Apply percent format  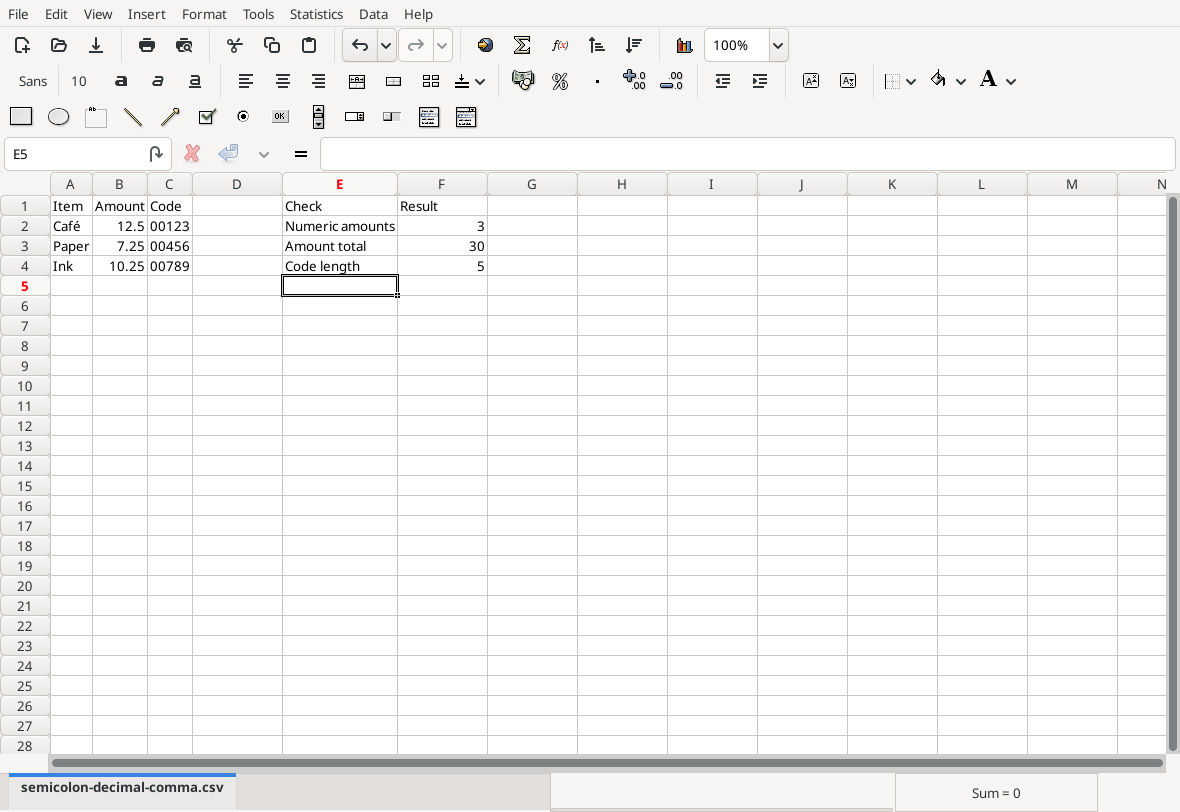click(x=560, y=81)
